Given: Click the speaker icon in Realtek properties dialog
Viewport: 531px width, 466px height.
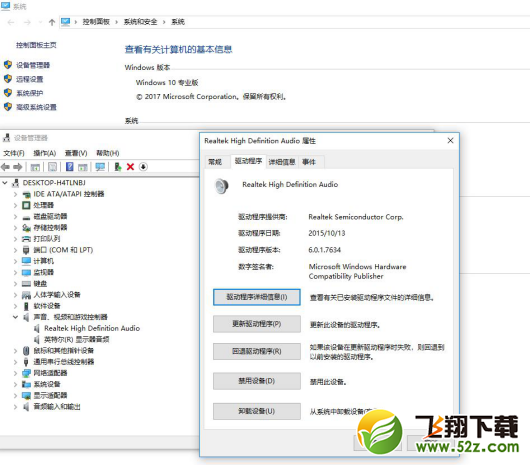Looking at the screenshot, I should coord(221,186).
